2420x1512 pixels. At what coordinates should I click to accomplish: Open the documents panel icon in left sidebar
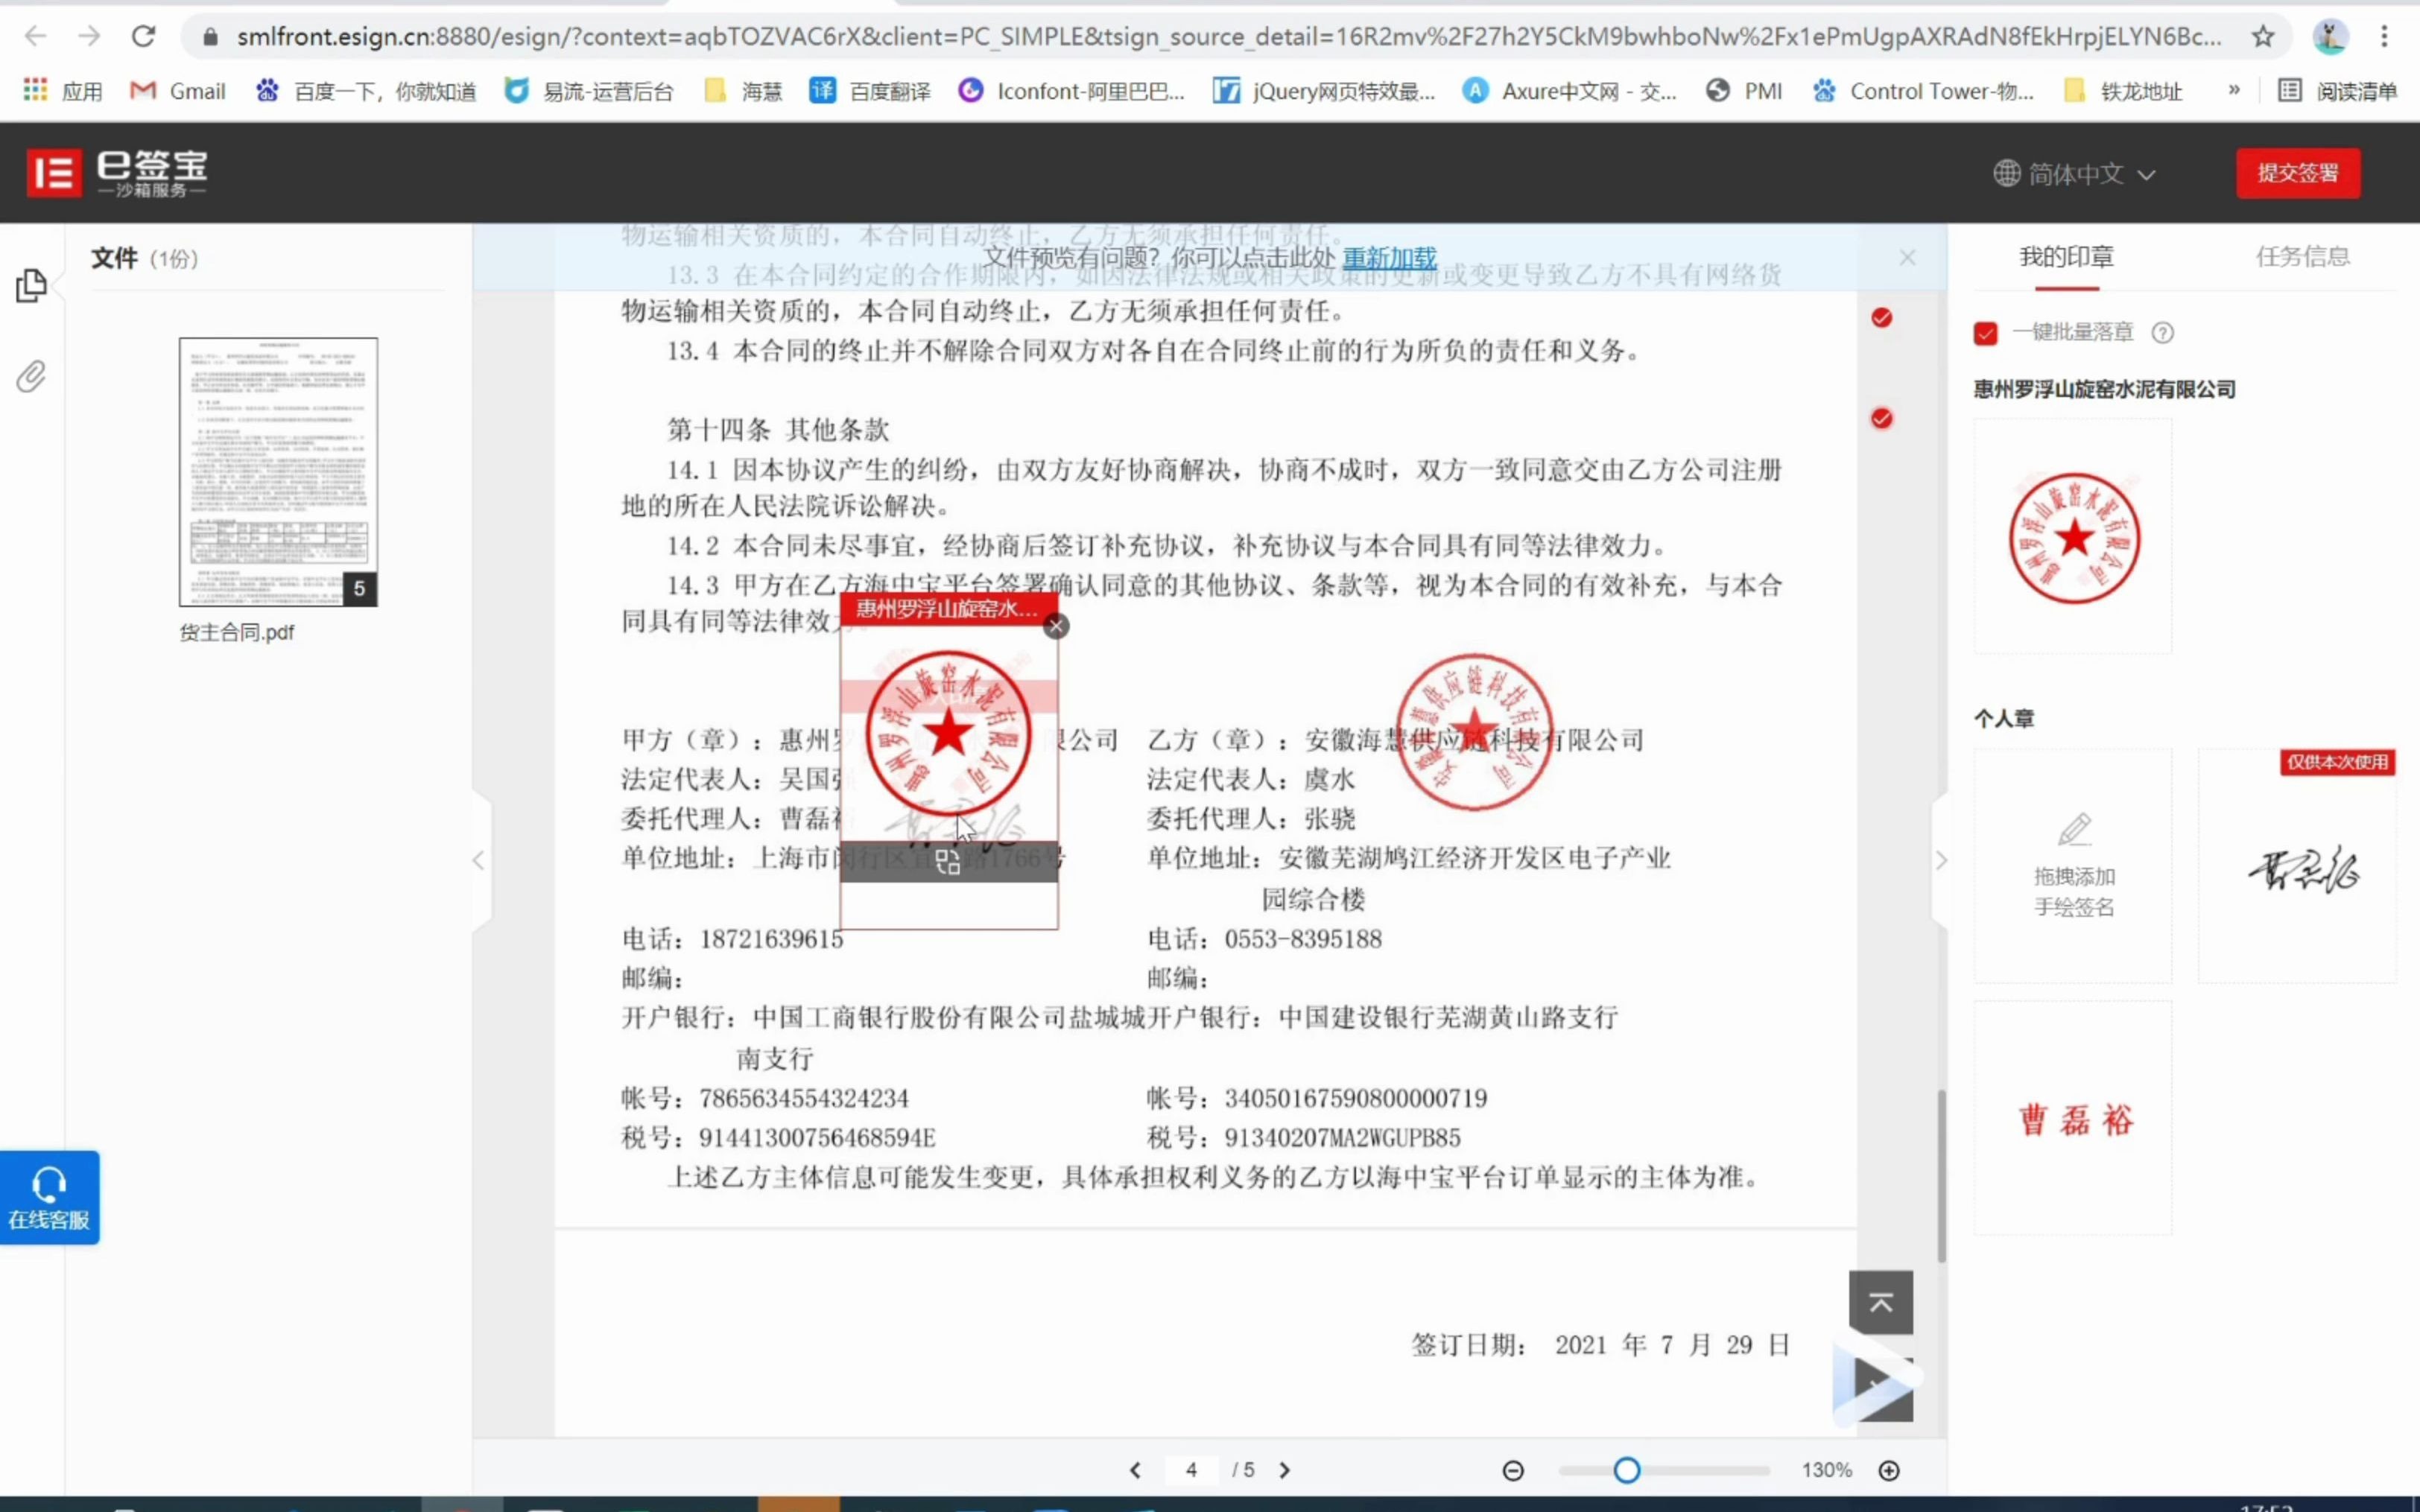pyautogui.click(x=31, y=286)
